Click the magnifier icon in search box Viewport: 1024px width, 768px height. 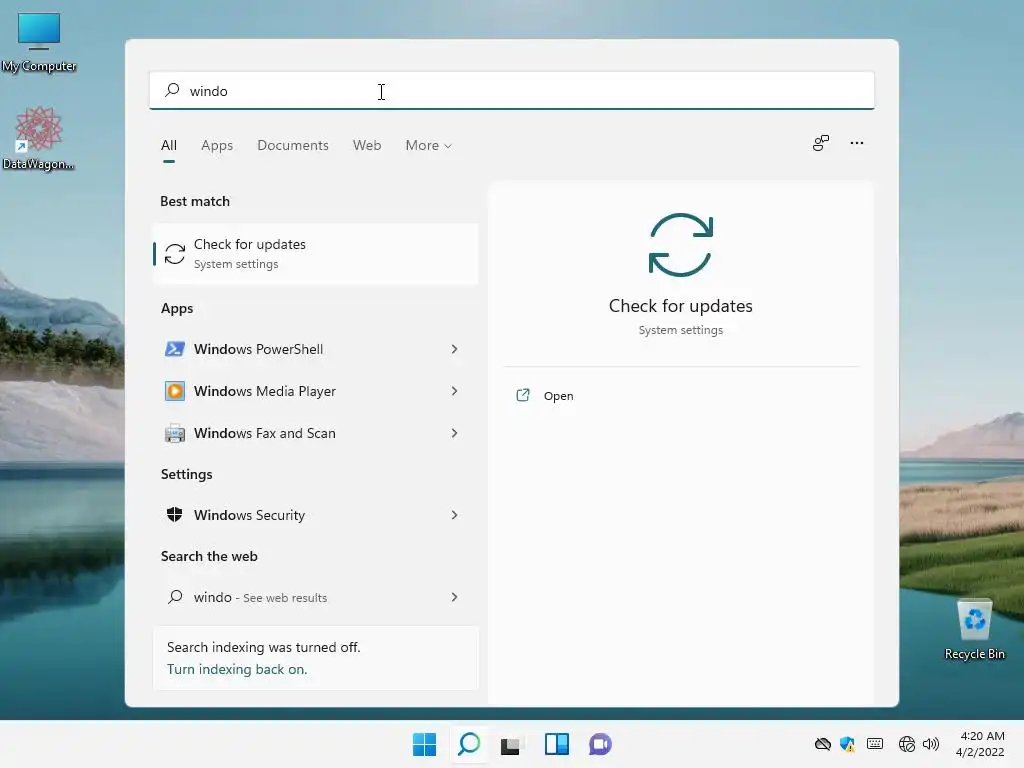pos(172,90)
